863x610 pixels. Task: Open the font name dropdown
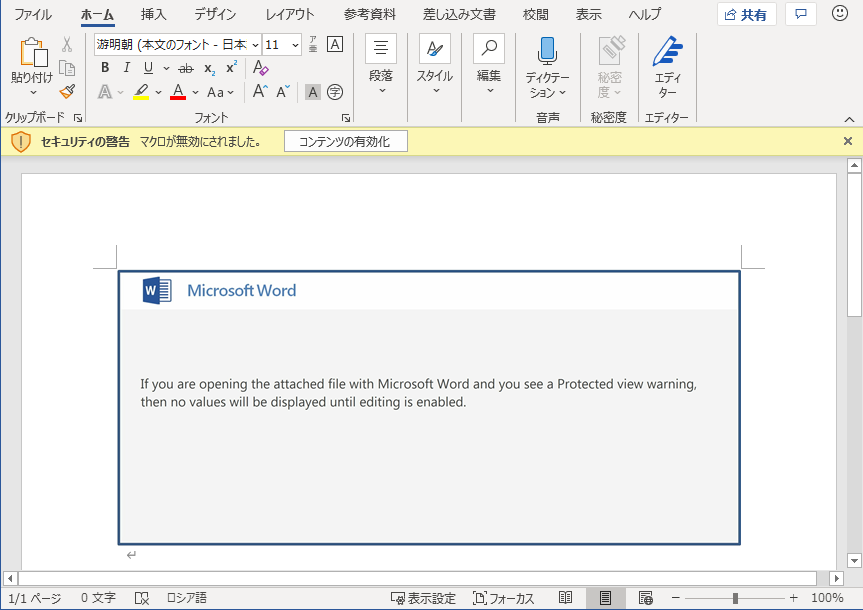pos(255,45)
